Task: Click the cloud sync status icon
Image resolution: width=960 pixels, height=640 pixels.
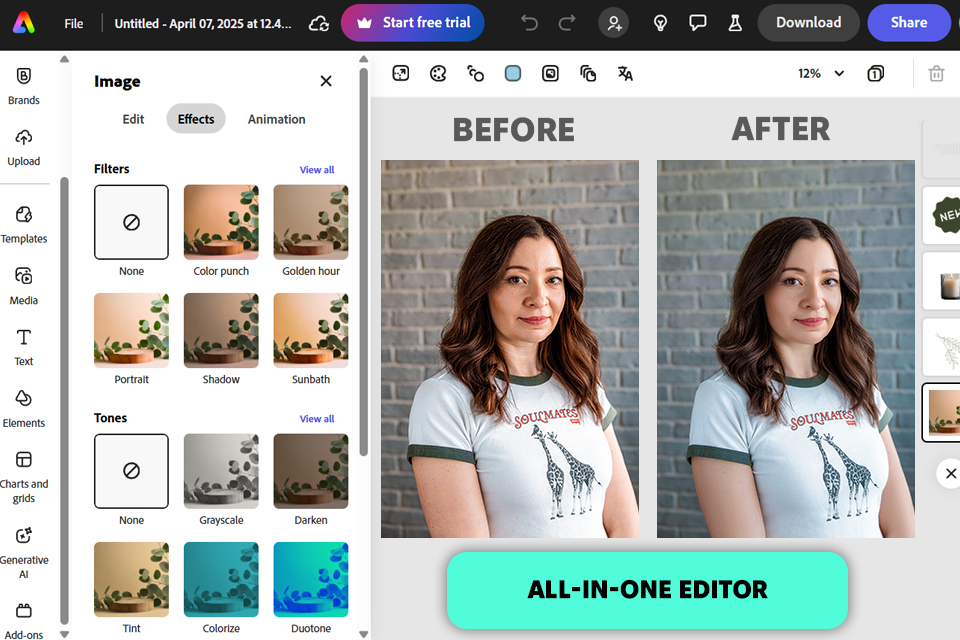Action: coord(319,23)
